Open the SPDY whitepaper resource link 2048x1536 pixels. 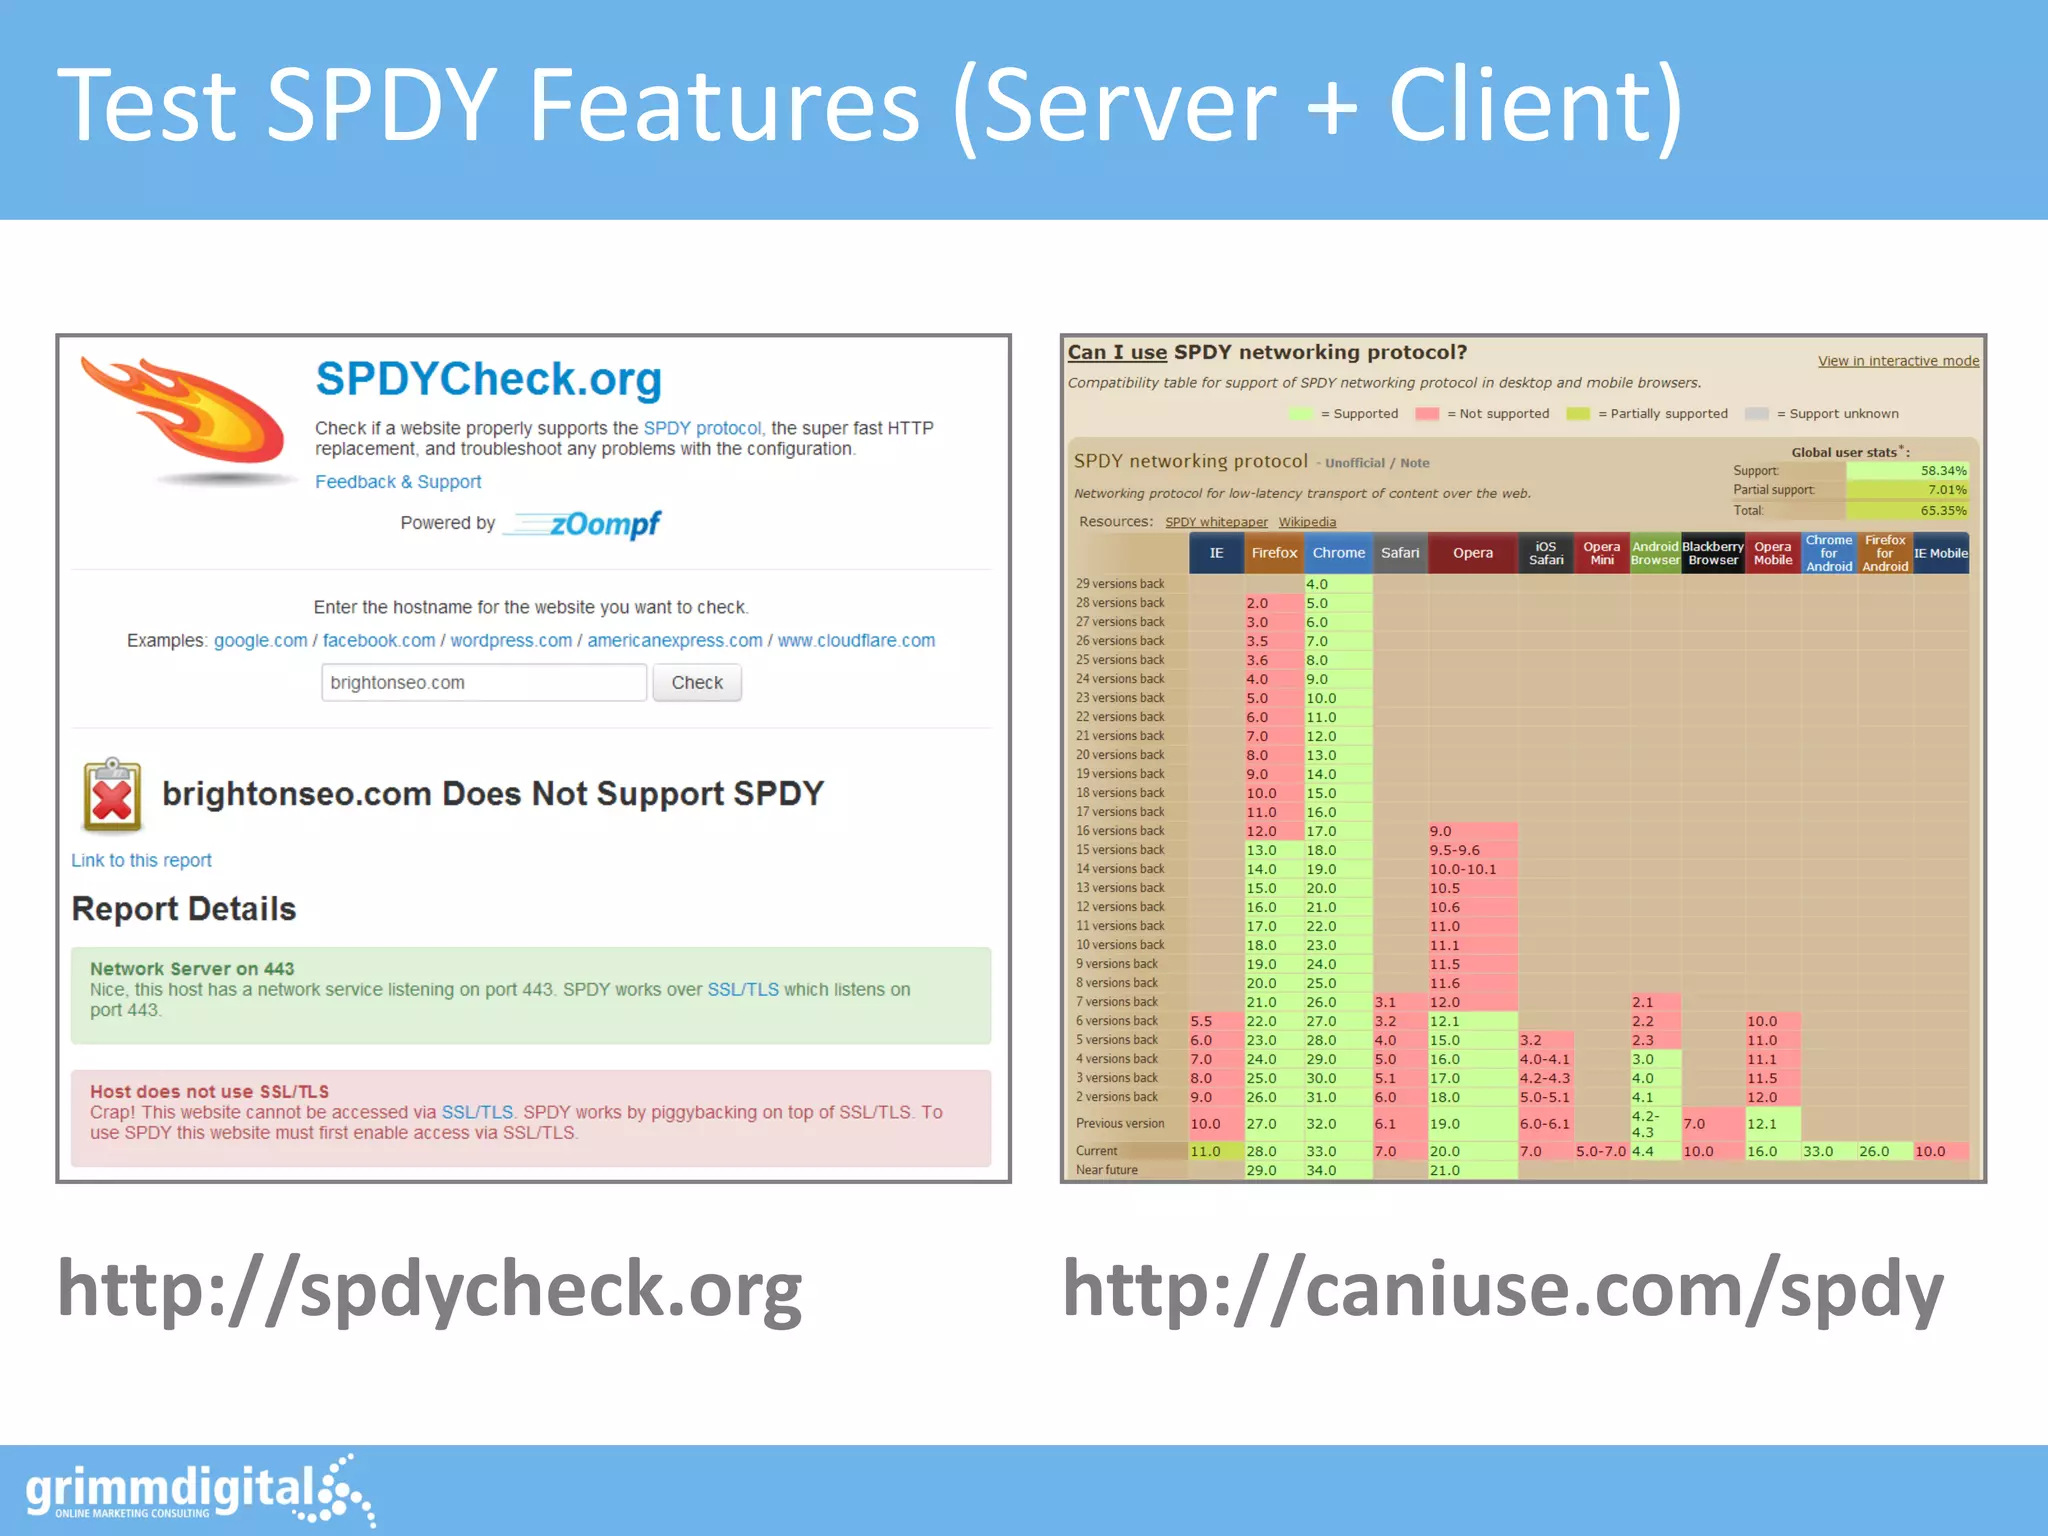pyautogui.click(x=1216, y=522)
